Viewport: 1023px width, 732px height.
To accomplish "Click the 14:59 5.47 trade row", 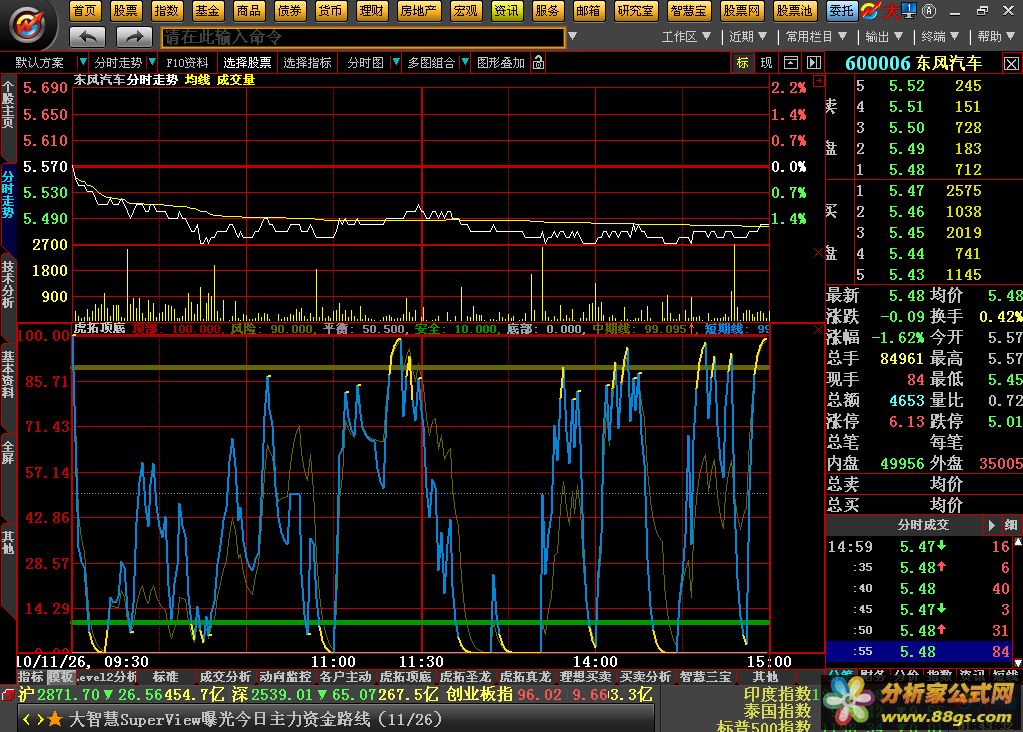I will tap(919, 547).
